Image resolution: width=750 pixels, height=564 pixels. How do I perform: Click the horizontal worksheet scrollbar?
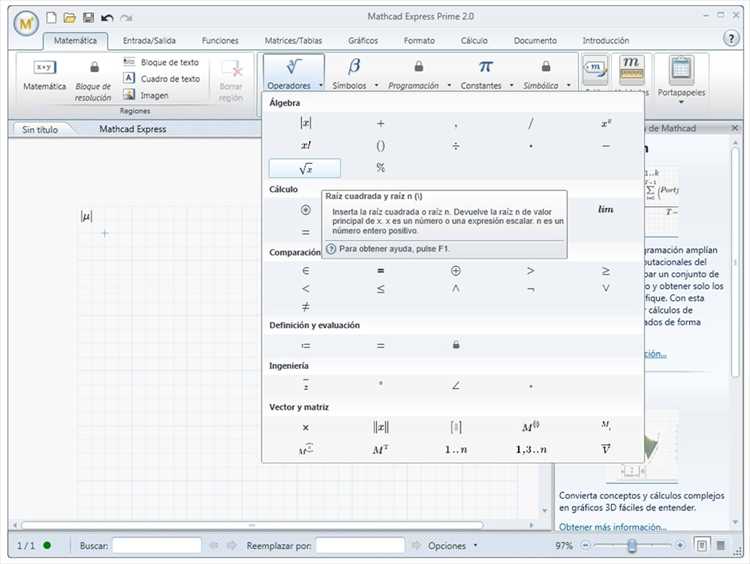pos(252,525)
